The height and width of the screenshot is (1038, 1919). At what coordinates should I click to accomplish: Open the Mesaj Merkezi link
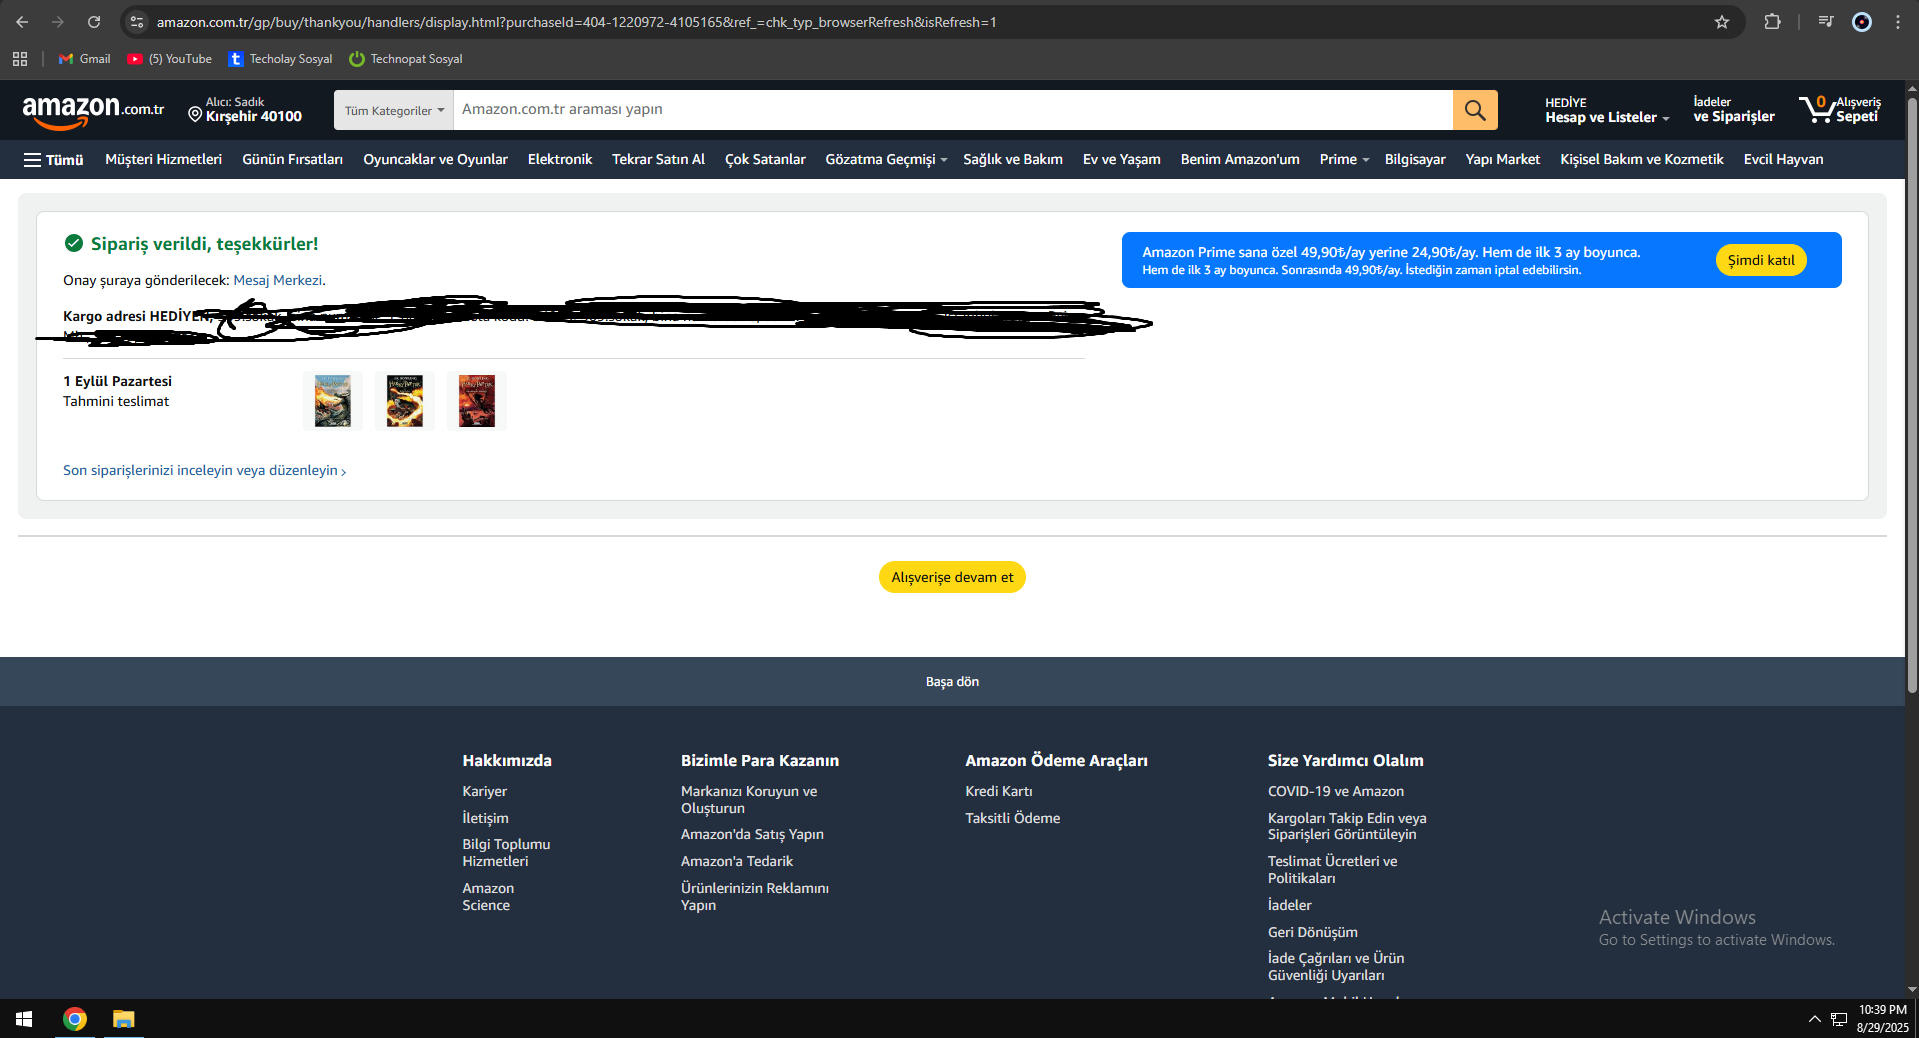tap(278, 280)
